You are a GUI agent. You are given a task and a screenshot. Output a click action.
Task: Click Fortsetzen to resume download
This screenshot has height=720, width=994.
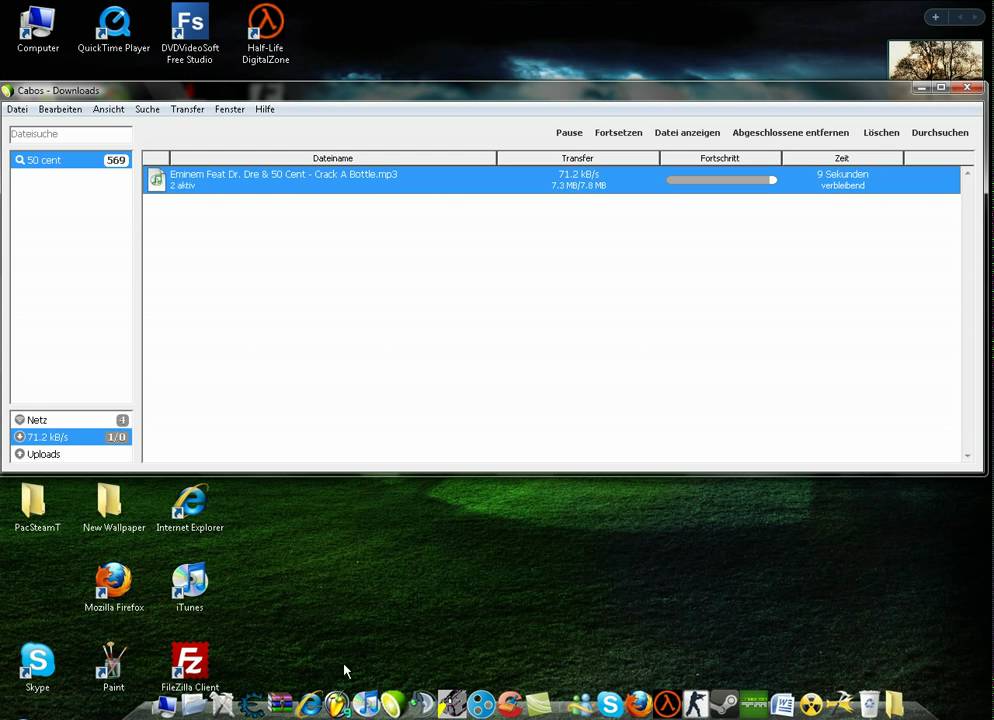tap(618, 132)
